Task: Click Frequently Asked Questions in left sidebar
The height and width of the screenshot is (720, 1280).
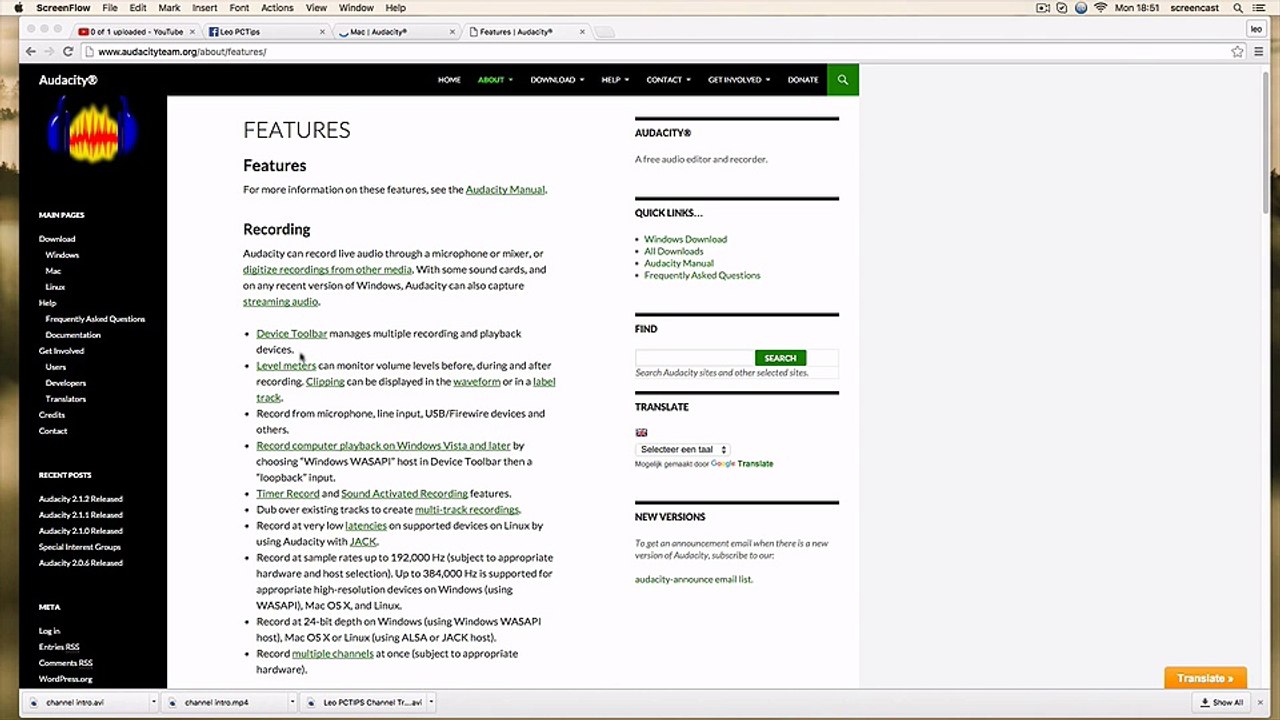Action: (95, 319)
